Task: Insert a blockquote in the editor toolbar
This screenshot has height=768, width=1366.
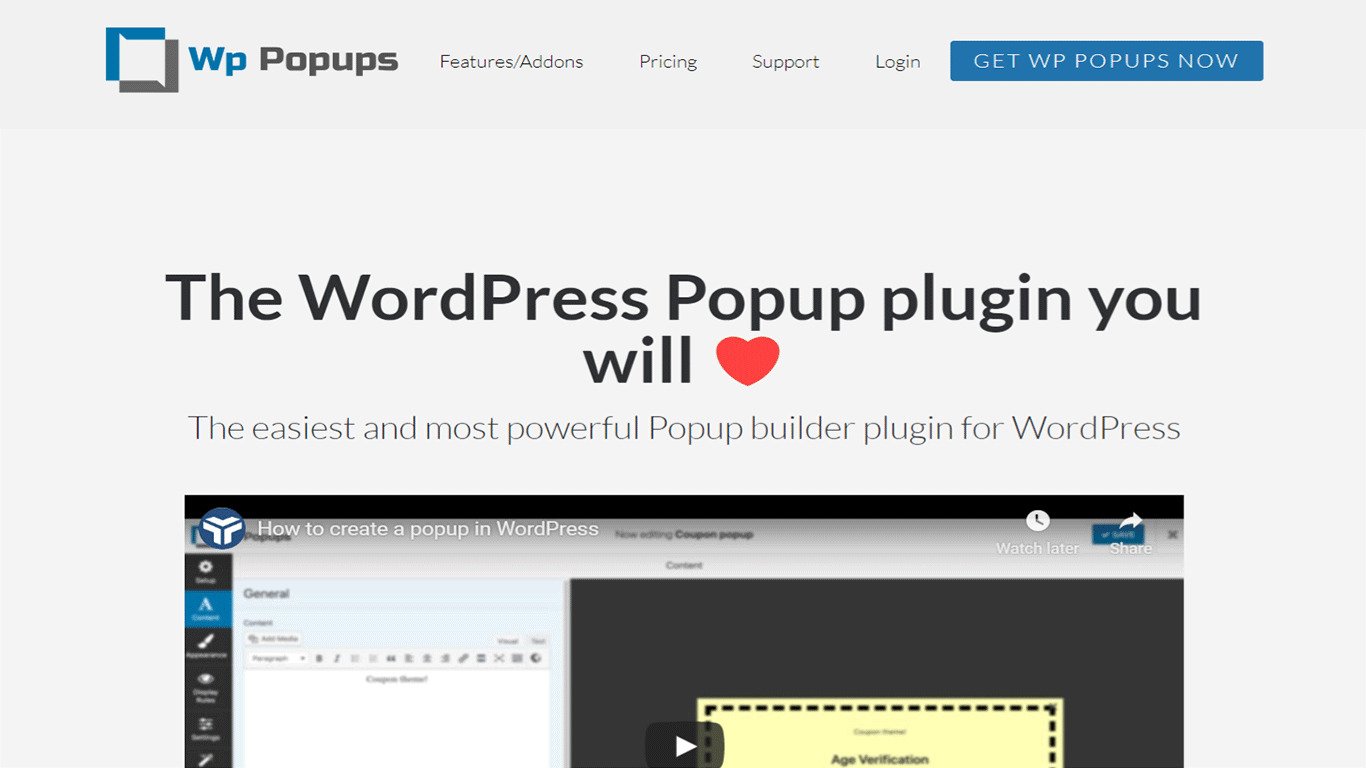Action: click(391, 658)
